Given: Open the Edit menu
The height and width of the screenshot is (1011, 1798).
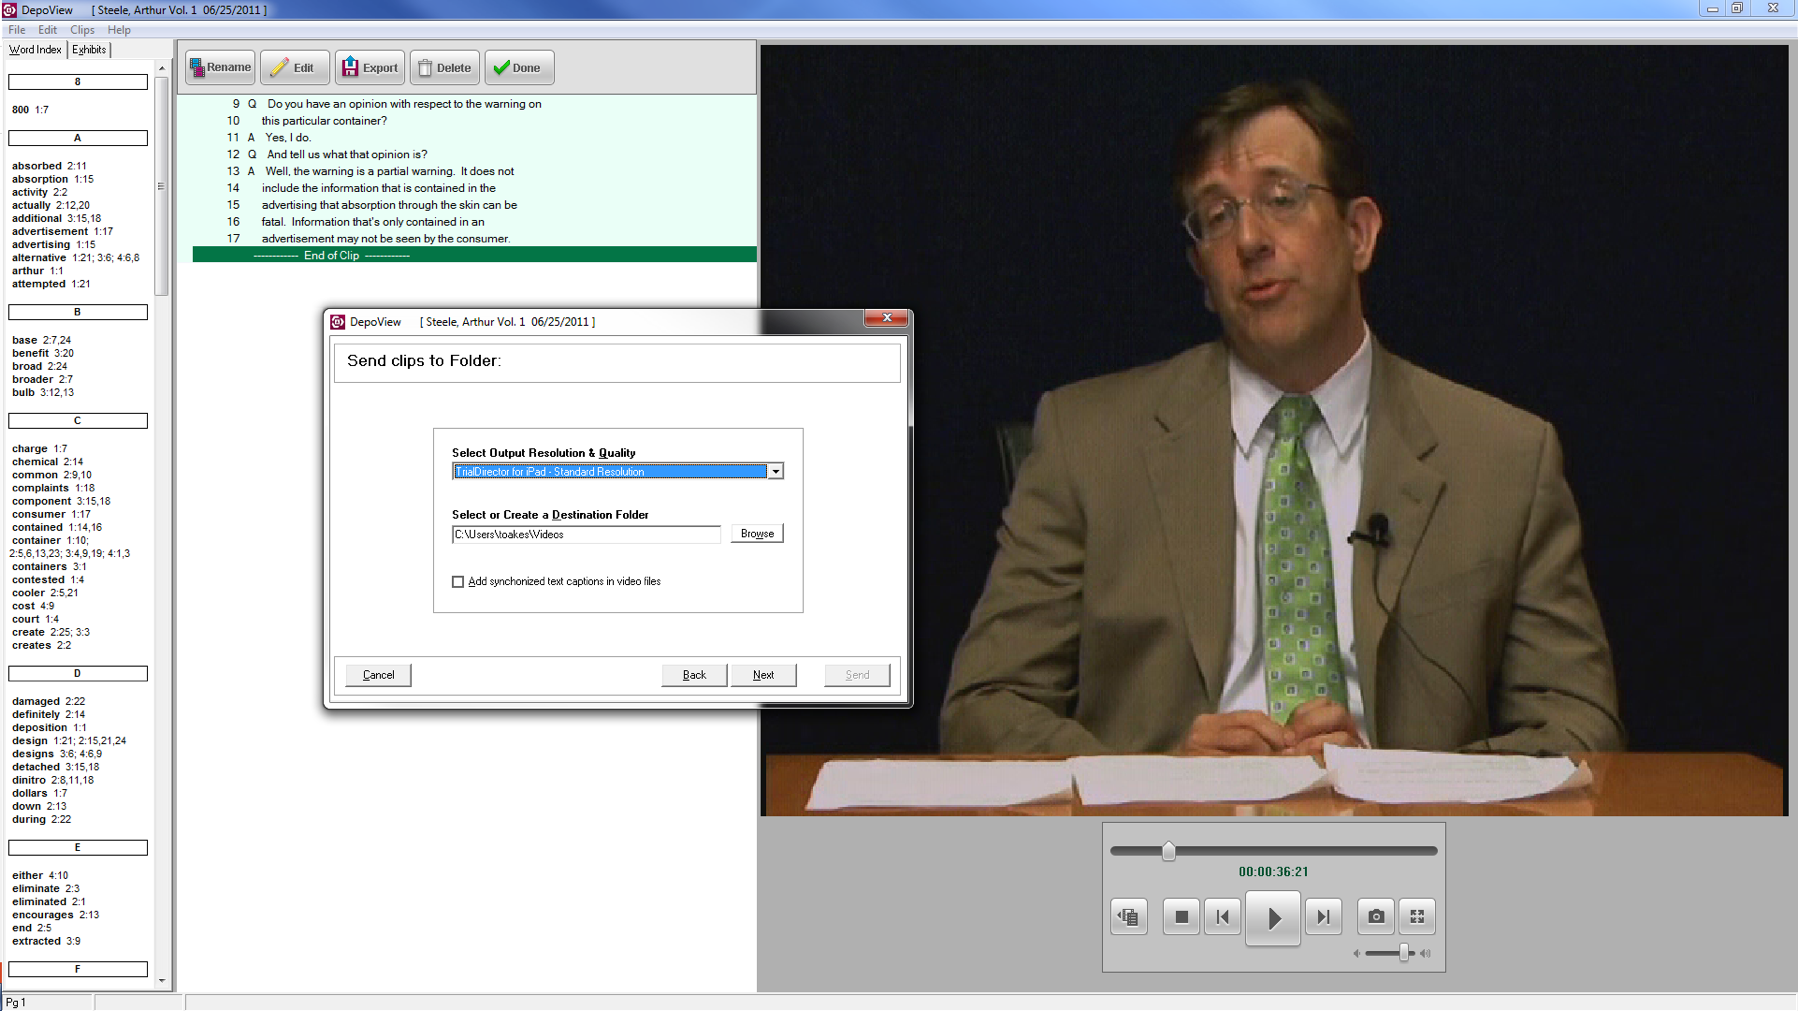Looking at the screenshot, I should point(47,30).
